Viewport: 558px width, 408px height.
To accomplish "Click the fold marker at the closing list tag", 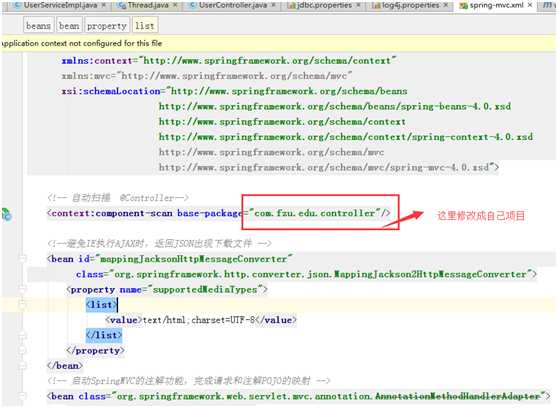I will (22, 335).
